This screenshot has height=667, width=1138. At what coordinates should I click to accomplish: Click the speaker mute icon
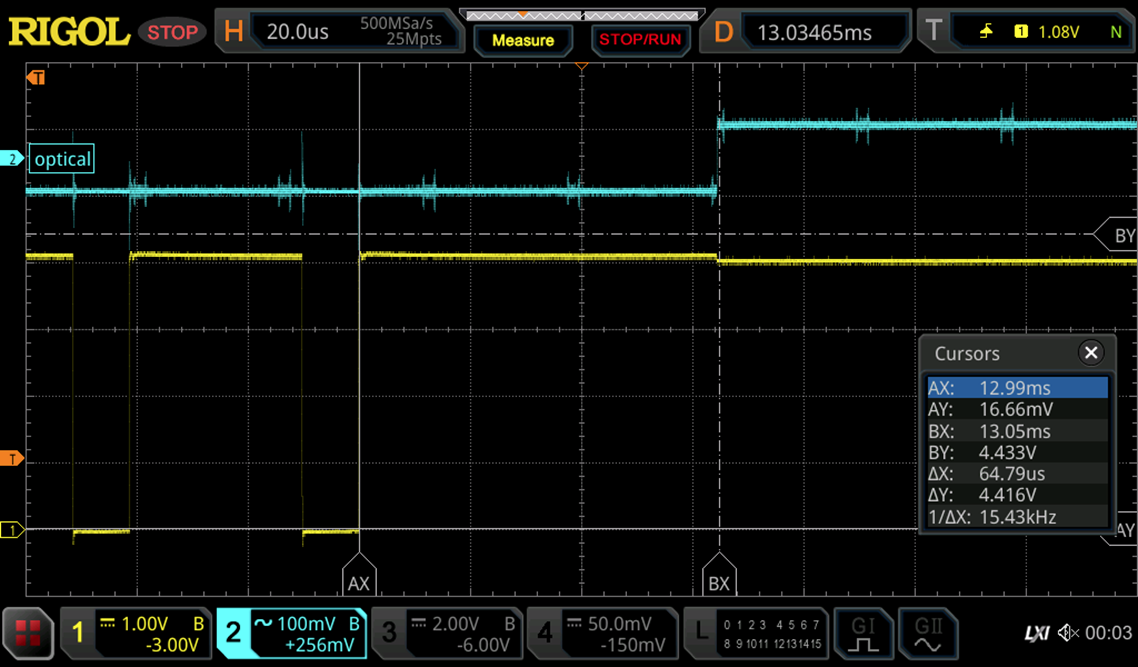pos(1068,633)
